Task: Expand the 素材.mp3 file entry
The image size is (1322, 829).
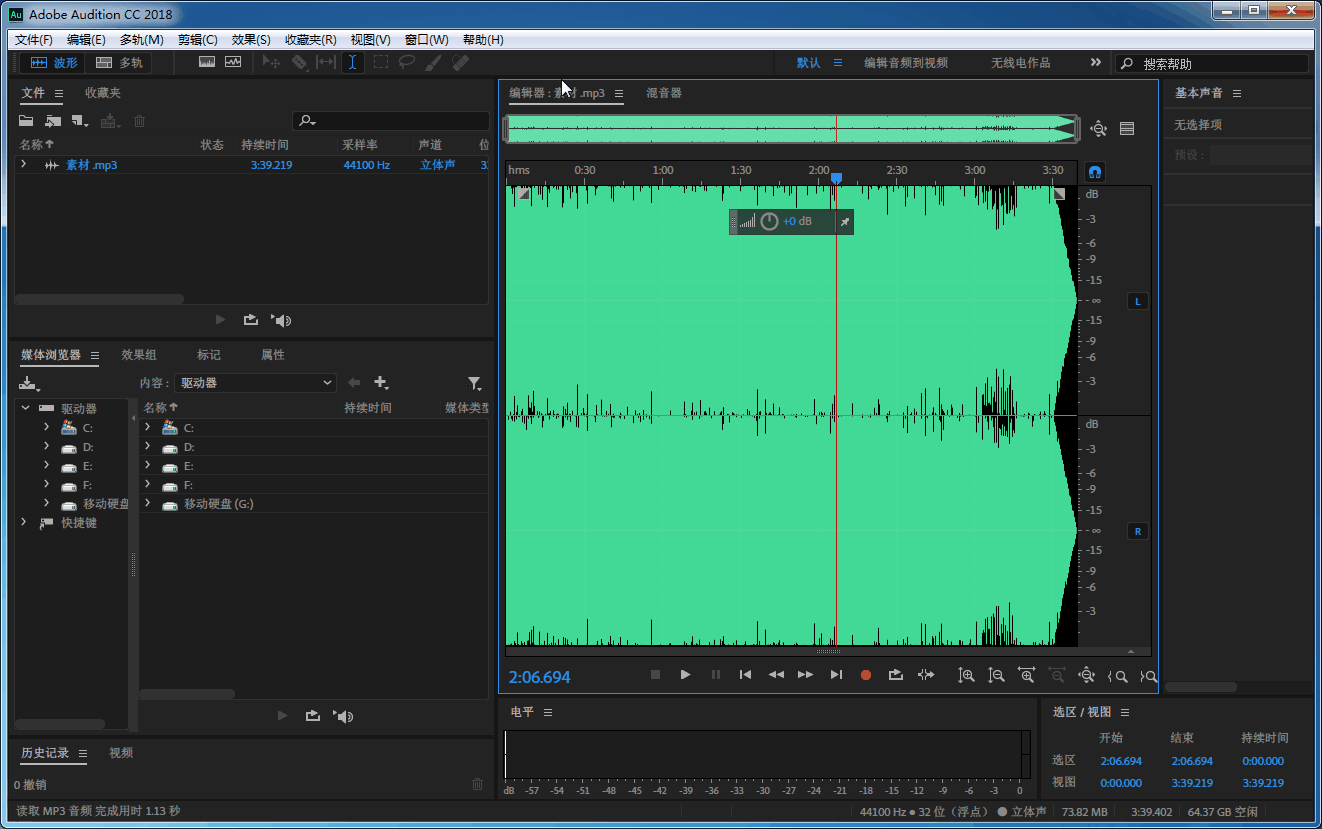Action: coord(23,164)
